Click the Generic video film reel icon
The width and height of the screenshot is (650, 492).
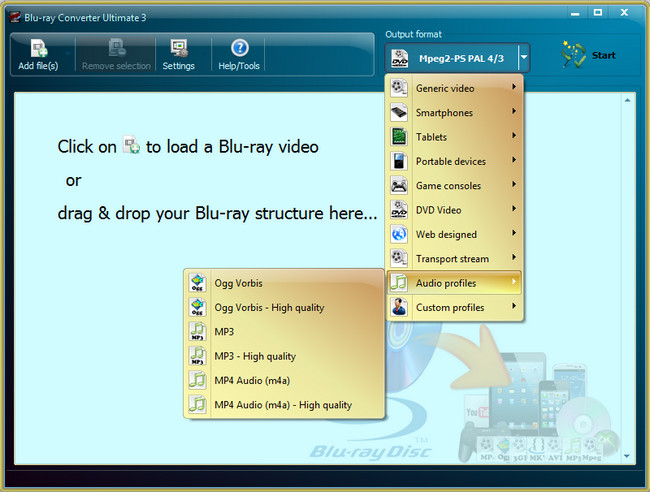[399, 88]
